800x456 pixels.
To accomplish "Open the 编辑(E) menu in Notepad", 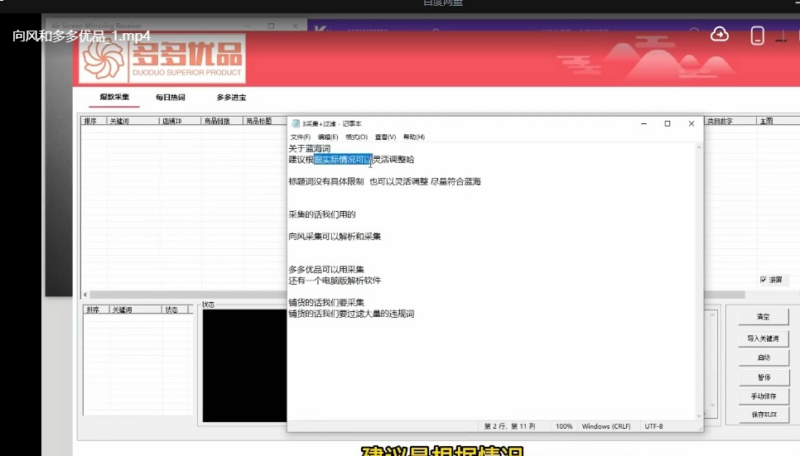I will (328, 137).
